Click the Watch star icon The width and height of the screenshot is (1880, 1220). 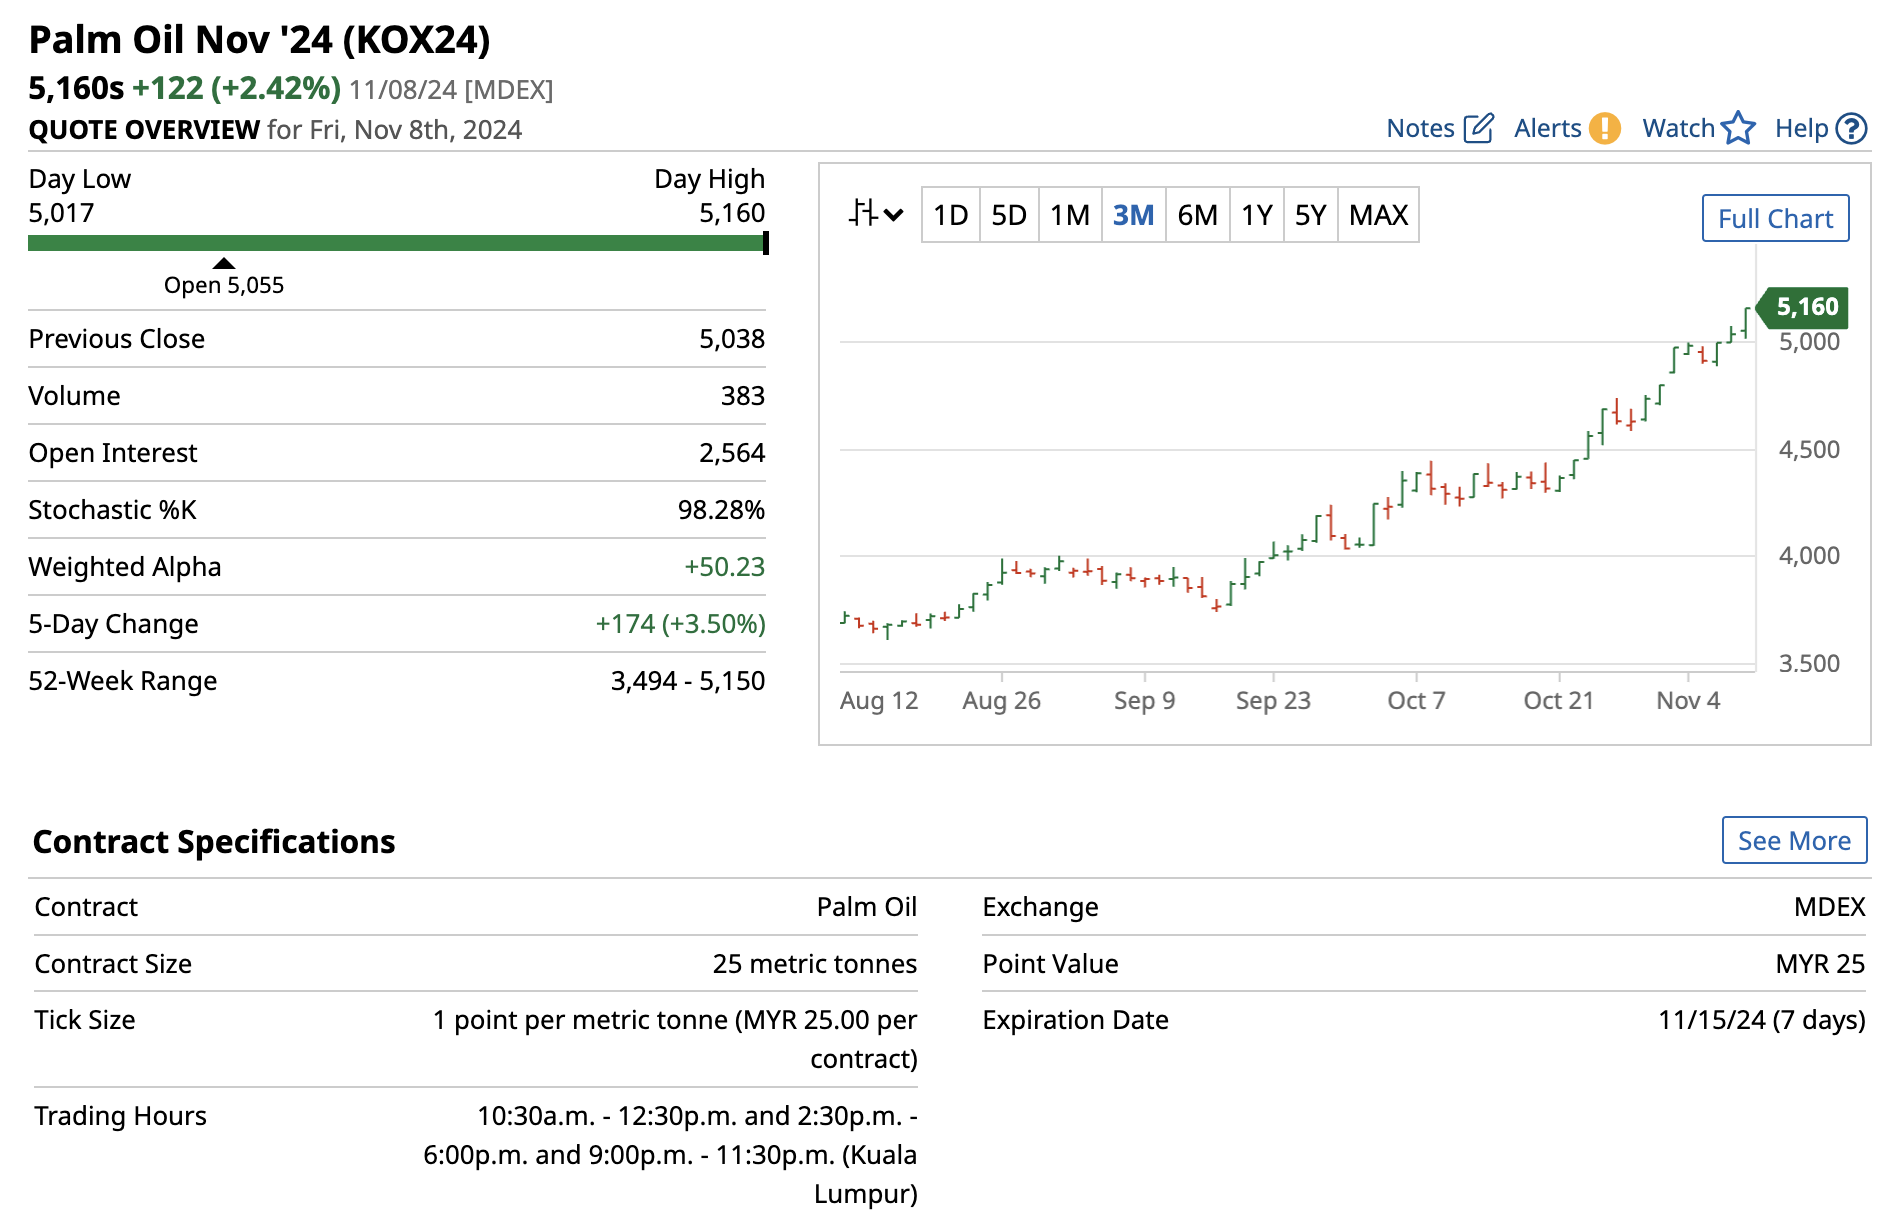1738,129
